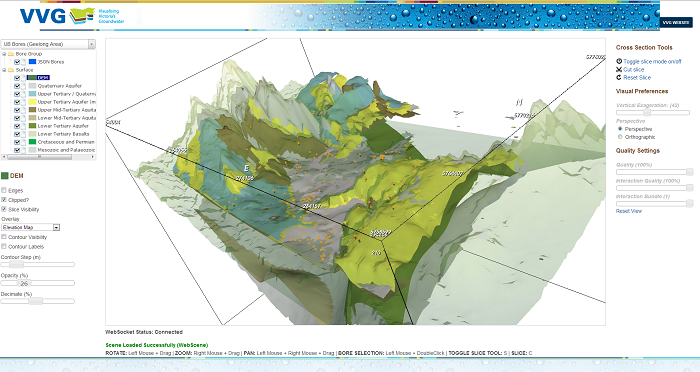Open the Elevation Map overlay dropdown
Viewport: 700px width, 372px height.
click(x=31, y=227)
